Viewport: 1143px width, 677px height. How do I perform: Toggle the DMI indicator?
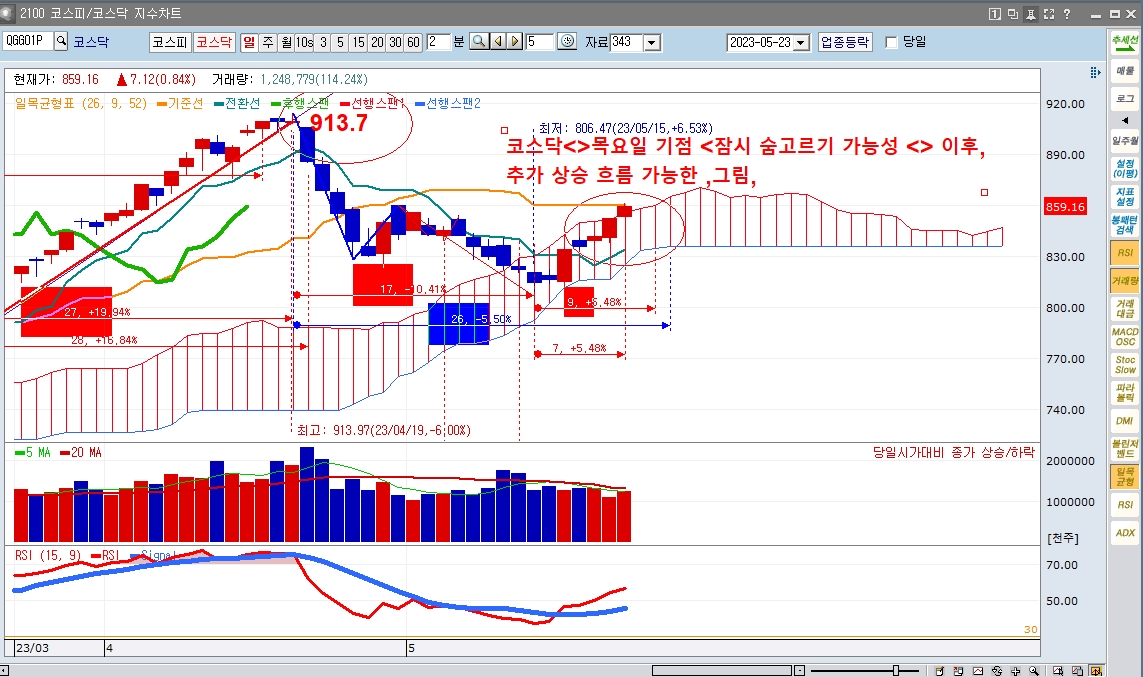click(x=1125, y=420)
